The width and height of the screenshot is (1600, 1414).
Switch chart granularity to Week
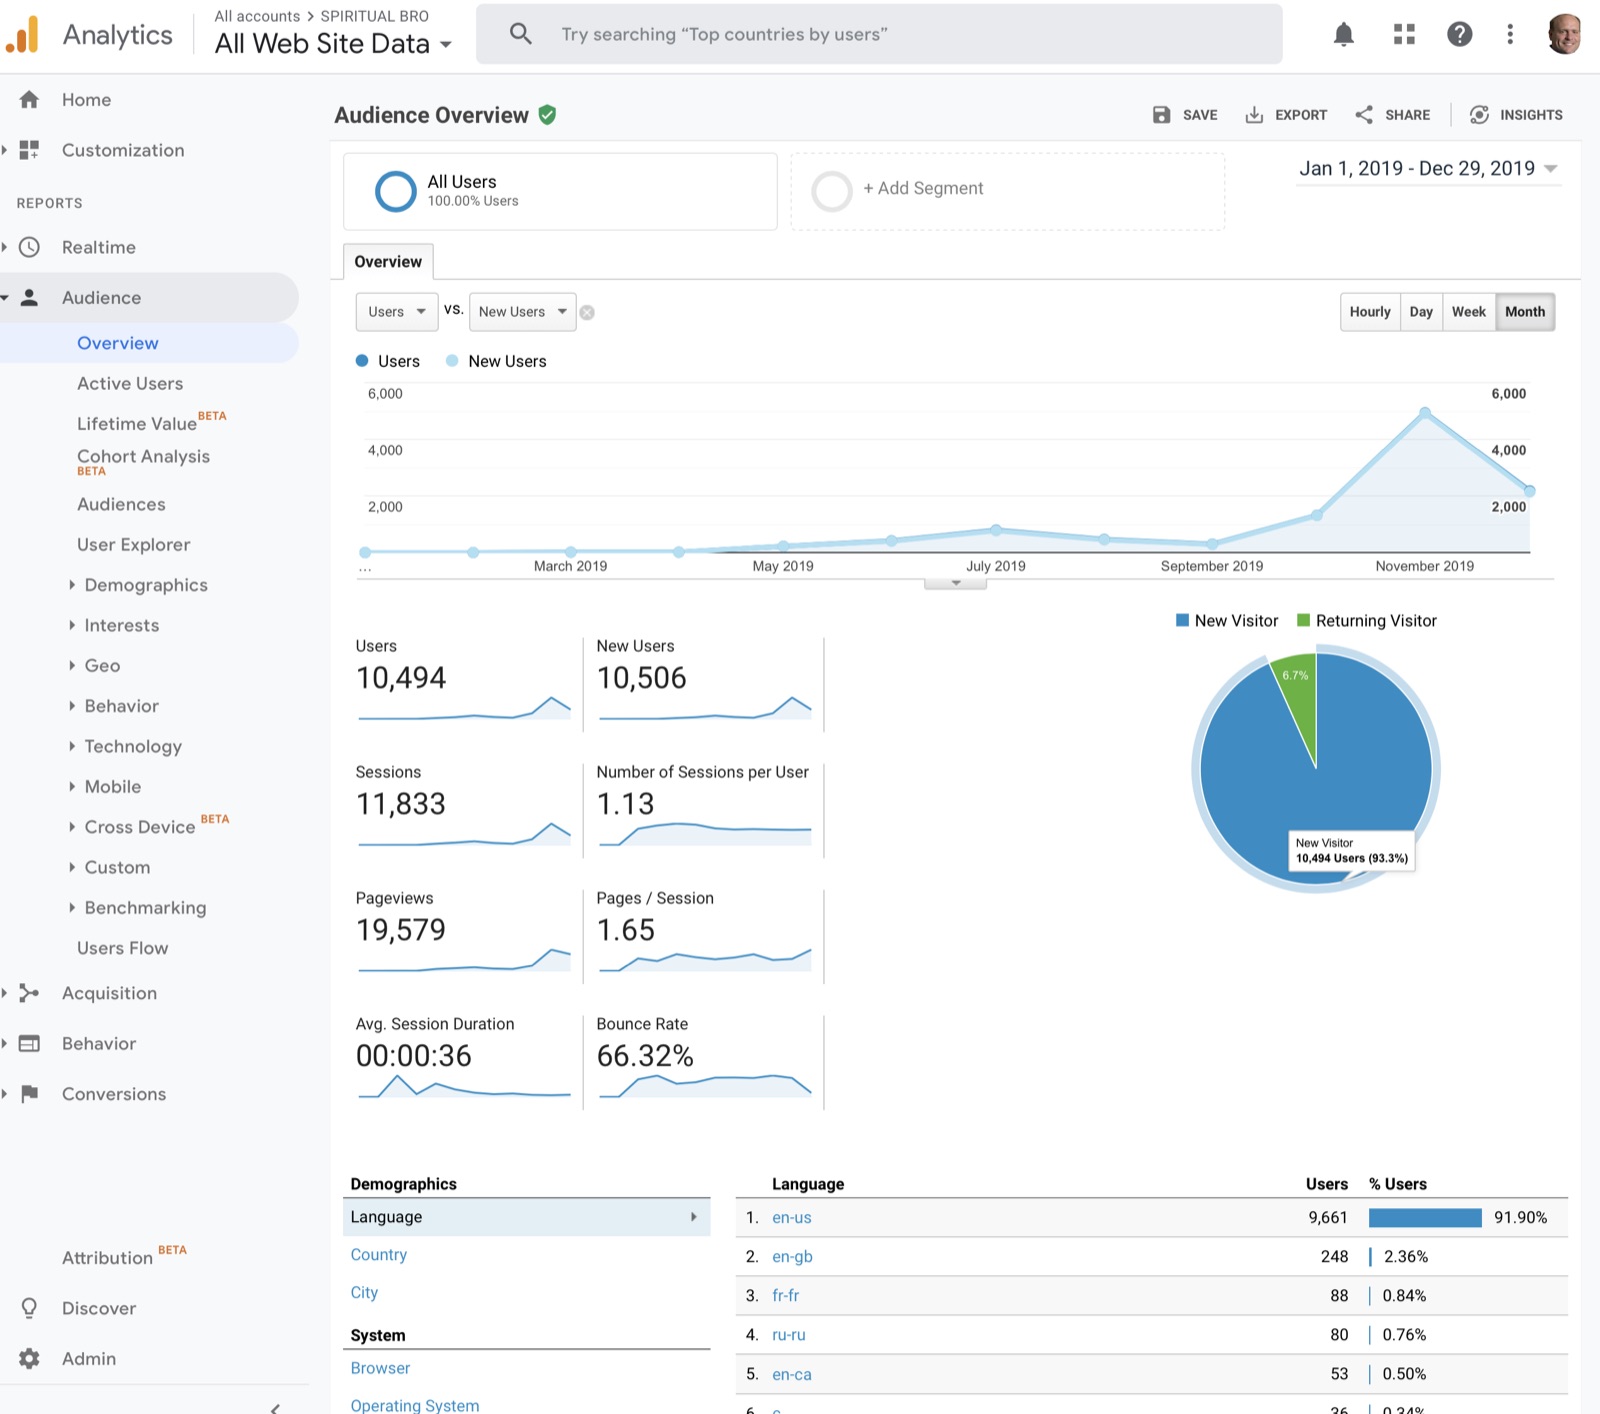click(x=1468, y=312)
